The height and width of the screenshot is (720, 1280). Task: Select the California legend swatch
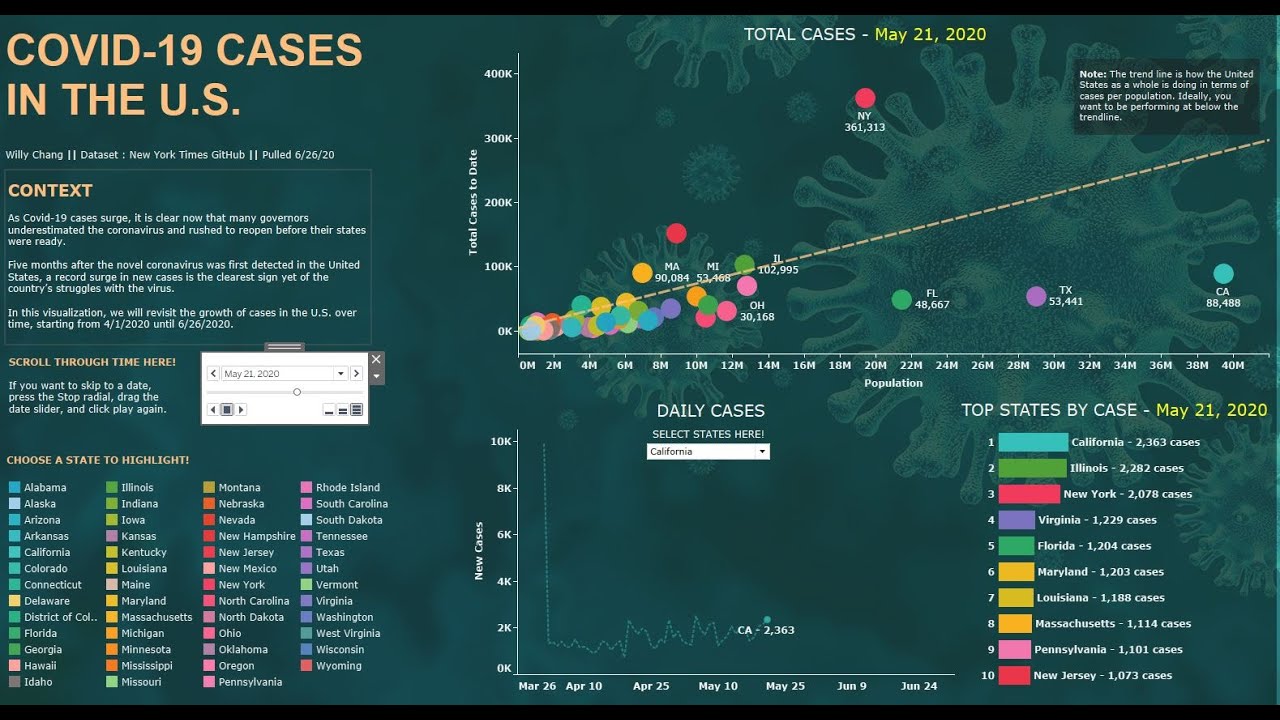click(15, 552)
